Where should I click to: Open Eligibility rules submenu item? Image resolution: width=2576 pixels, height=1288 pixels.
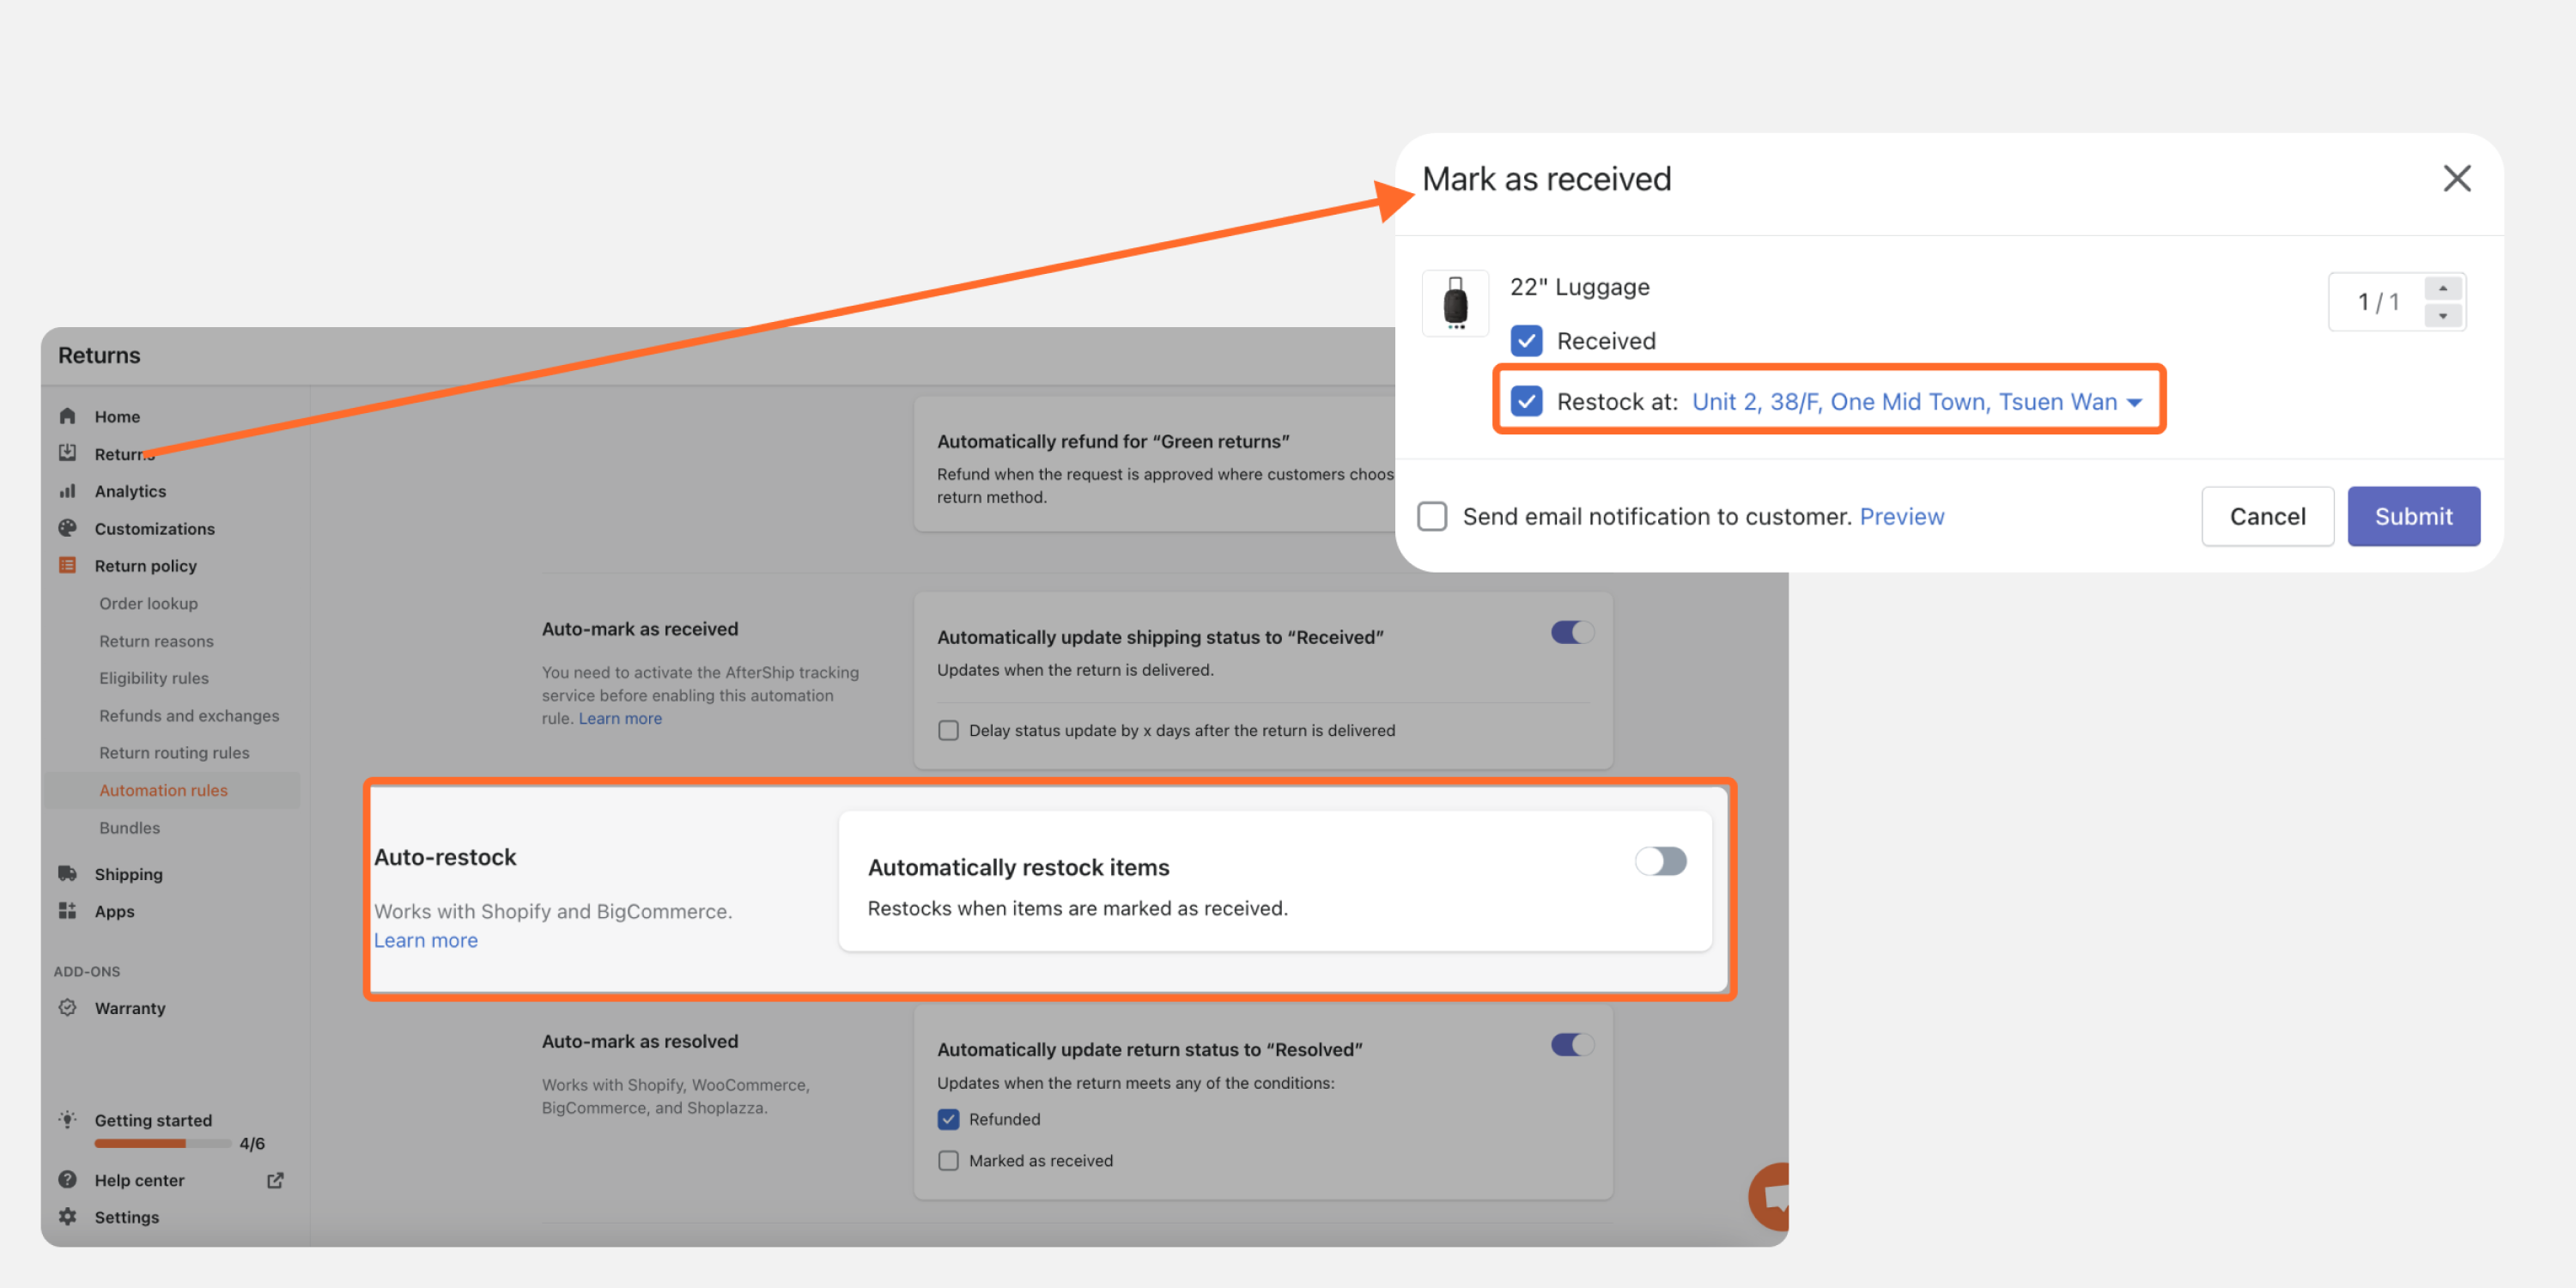tap(153, 678)
